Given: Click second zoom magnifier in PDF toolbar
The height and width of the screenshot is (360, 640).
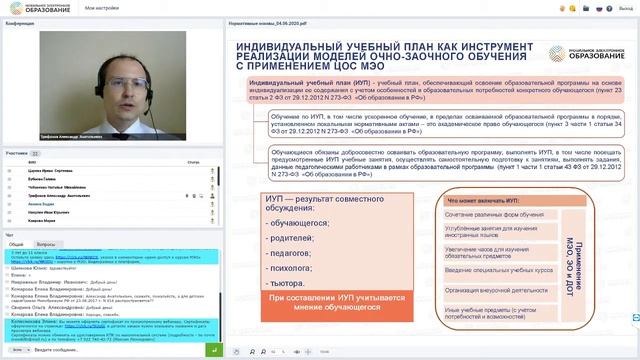Looking at the screenshot, I should point(263,351).
